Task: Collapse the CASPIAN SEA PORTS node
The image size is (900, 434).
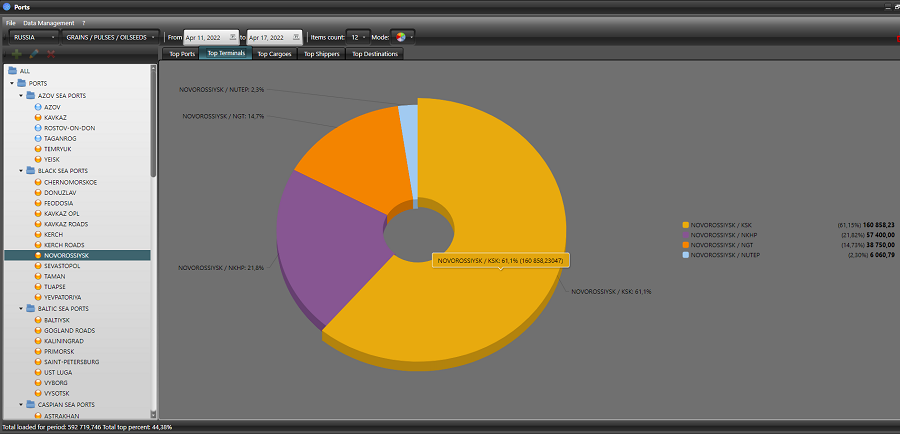Action: (x=21, y=405)
